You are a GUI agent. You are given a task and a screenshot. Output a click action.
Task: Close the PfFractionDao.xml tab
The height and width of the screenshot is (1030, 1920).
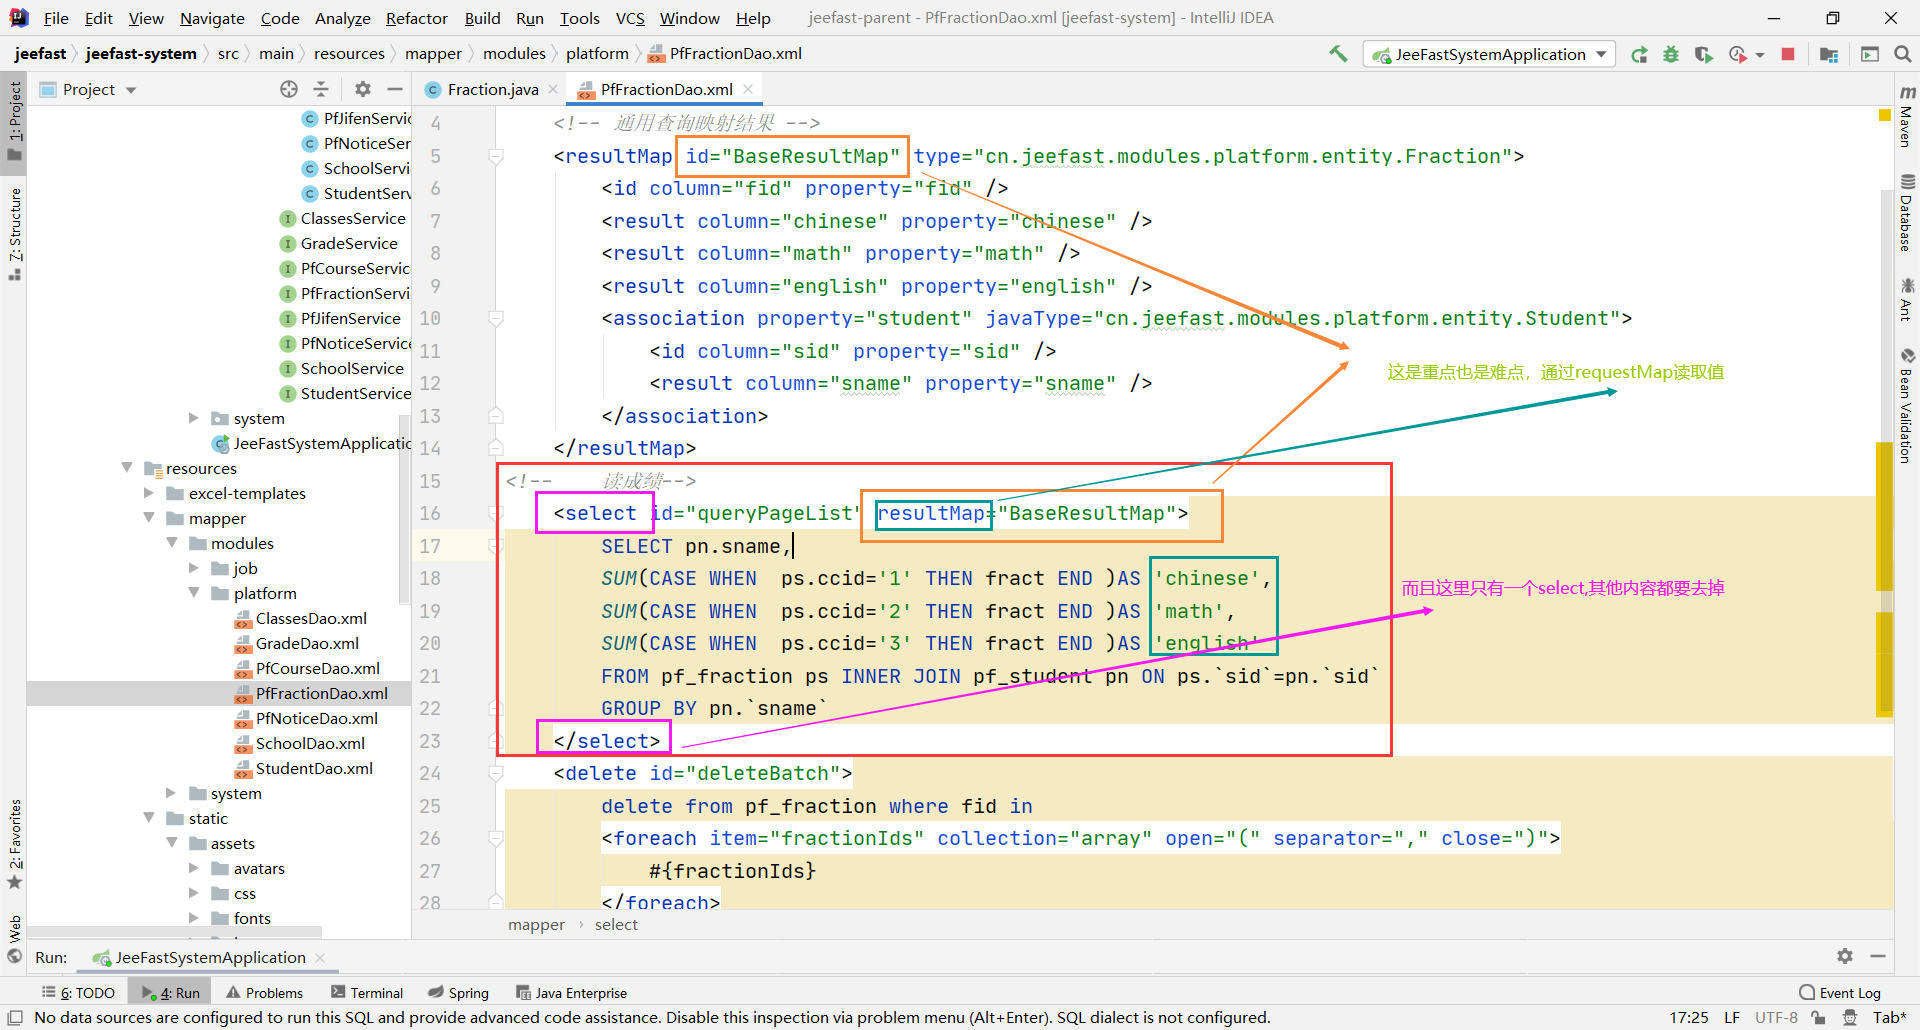[x=748, y=89]
